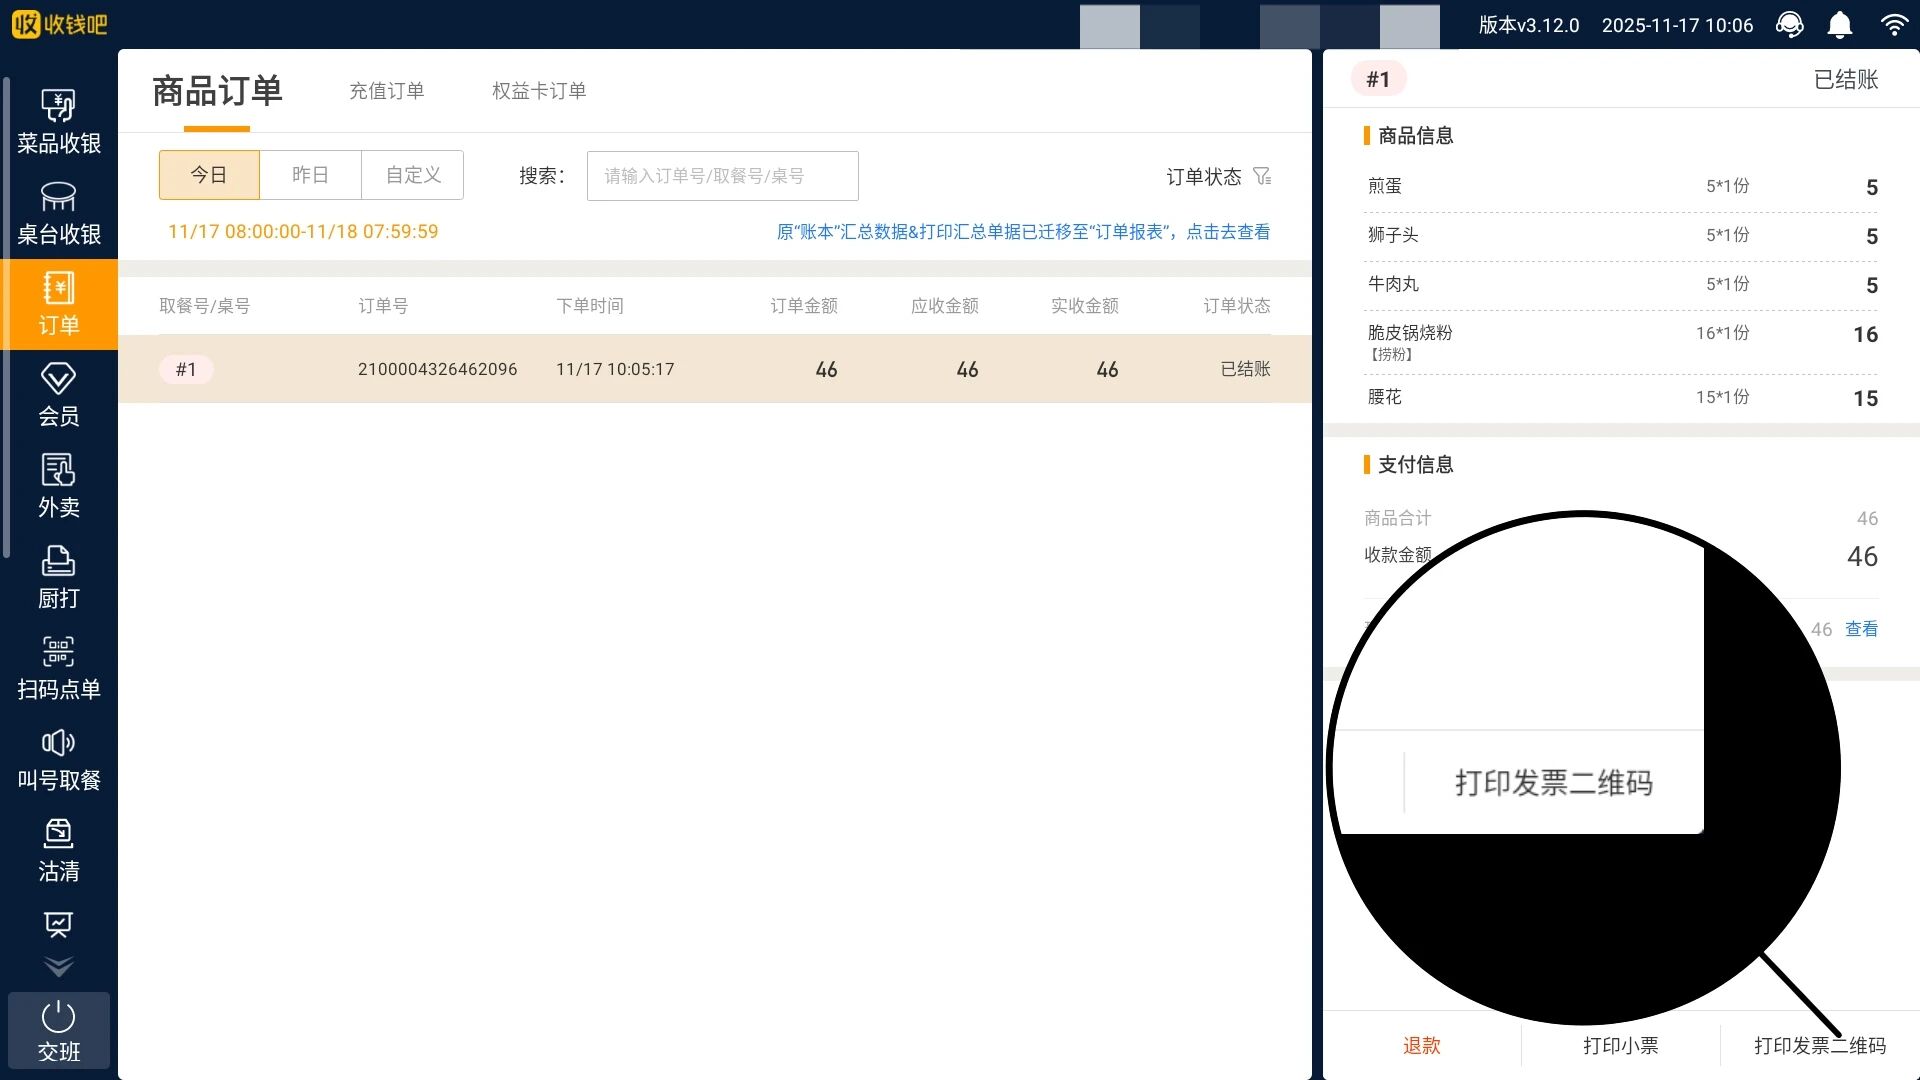Switch to the 权益卡订单 tab
Viewport: 1920px width, 1080px height.
point(538,91)
